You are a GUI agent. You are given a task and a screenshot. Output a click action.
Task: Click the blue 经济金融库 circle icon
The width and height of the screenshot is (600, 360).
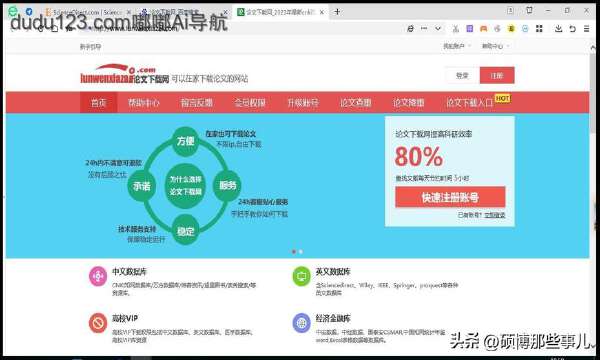(302, 323)
